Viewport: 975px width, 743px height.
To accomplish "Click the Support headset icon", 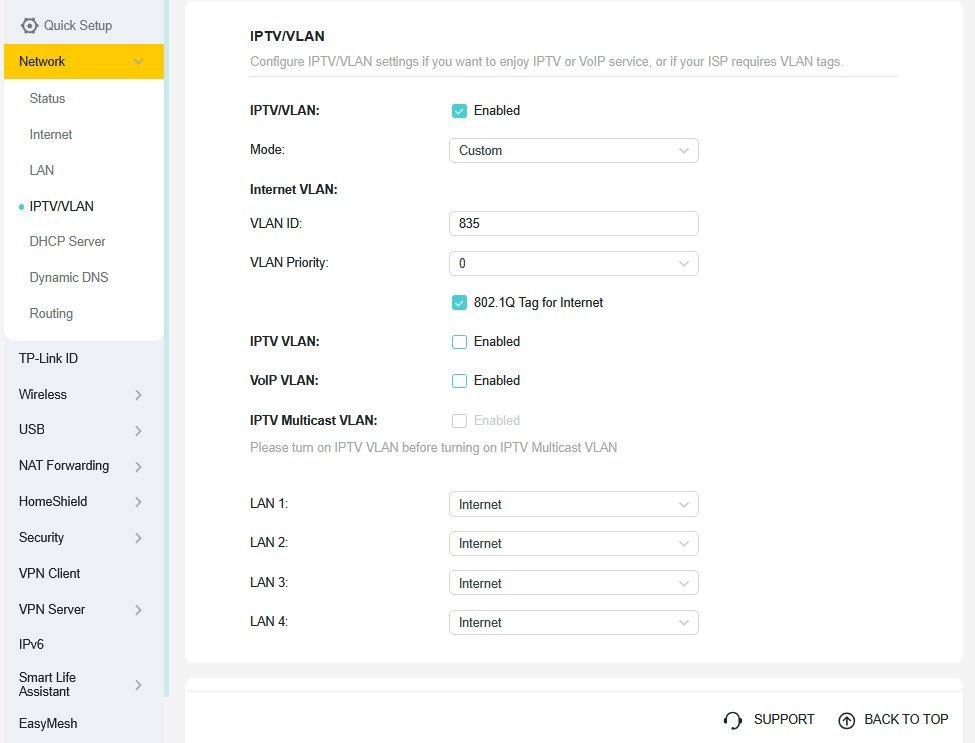I will point(733,720).
